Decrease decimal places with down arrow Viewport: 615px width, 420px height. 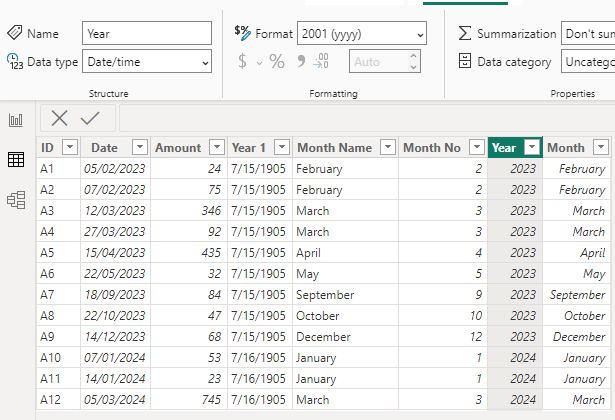point(413,67)
